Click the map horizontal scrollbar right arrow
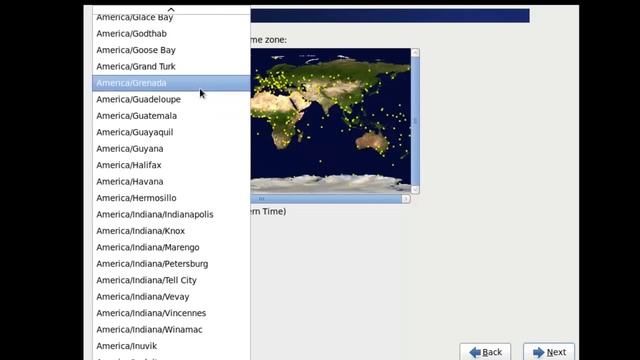 coord(406,199)
